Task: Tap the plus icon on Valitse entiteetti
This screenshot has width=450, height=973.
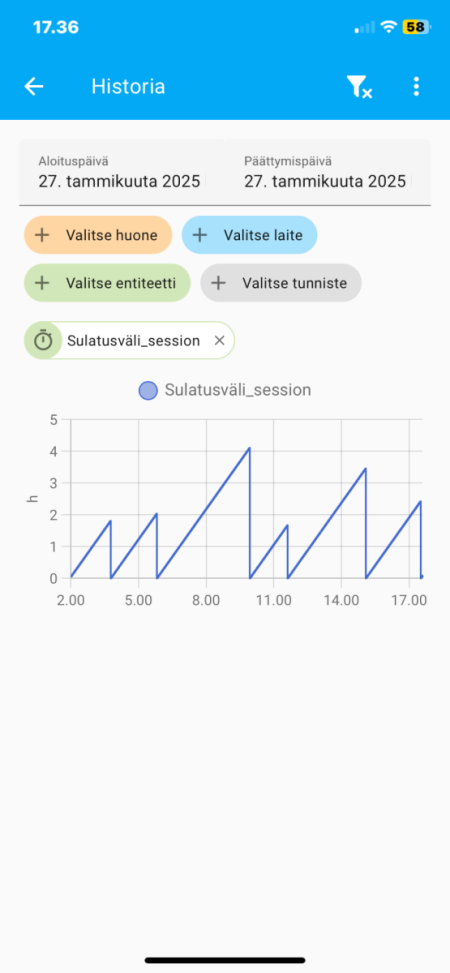Action: 42,283
